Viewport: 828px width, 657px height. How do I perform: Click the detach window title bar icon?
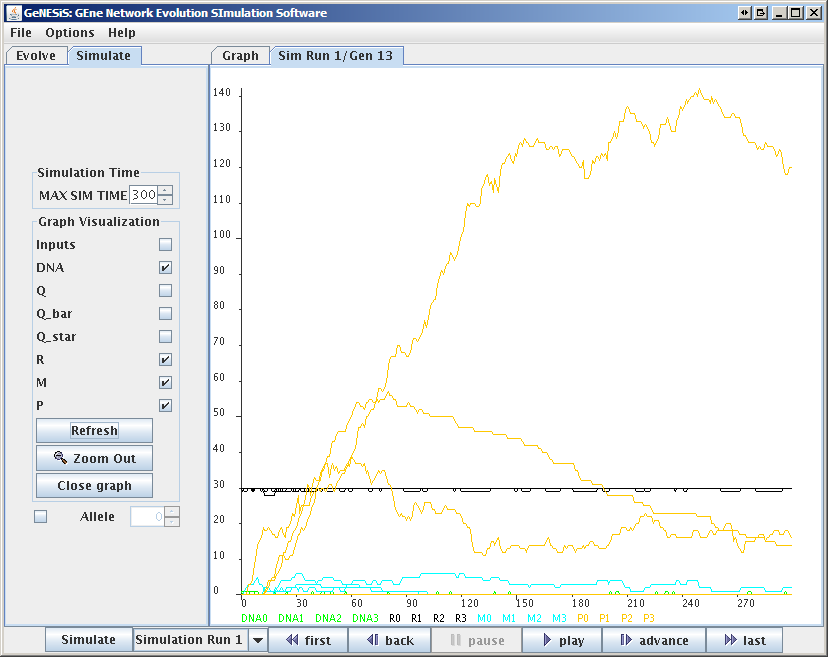(x=761, y=13)
